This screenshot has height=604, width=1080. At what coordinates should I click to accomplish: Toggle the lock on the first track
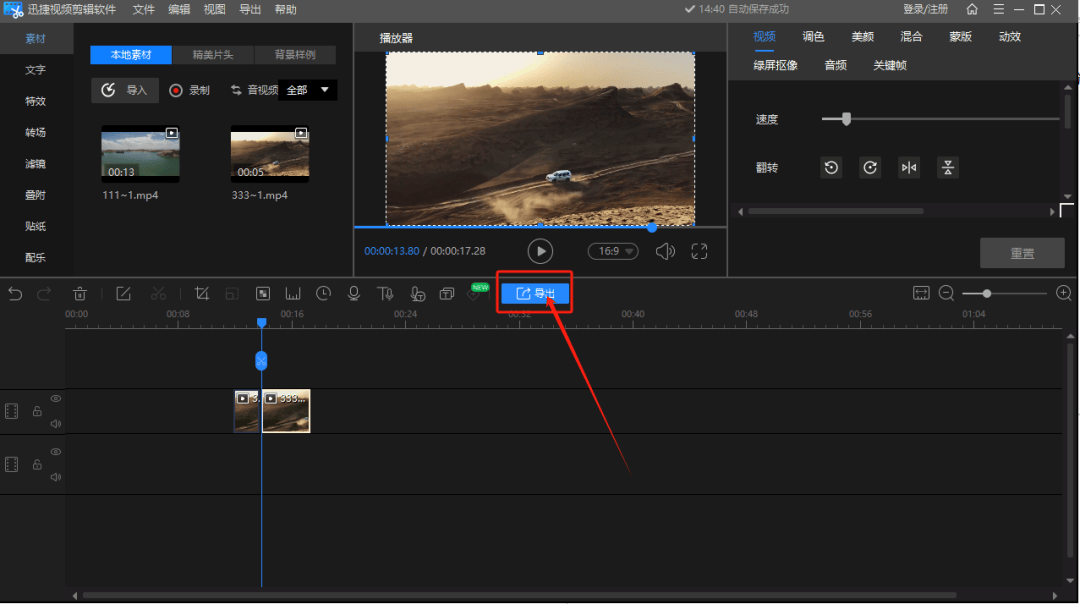37,411
